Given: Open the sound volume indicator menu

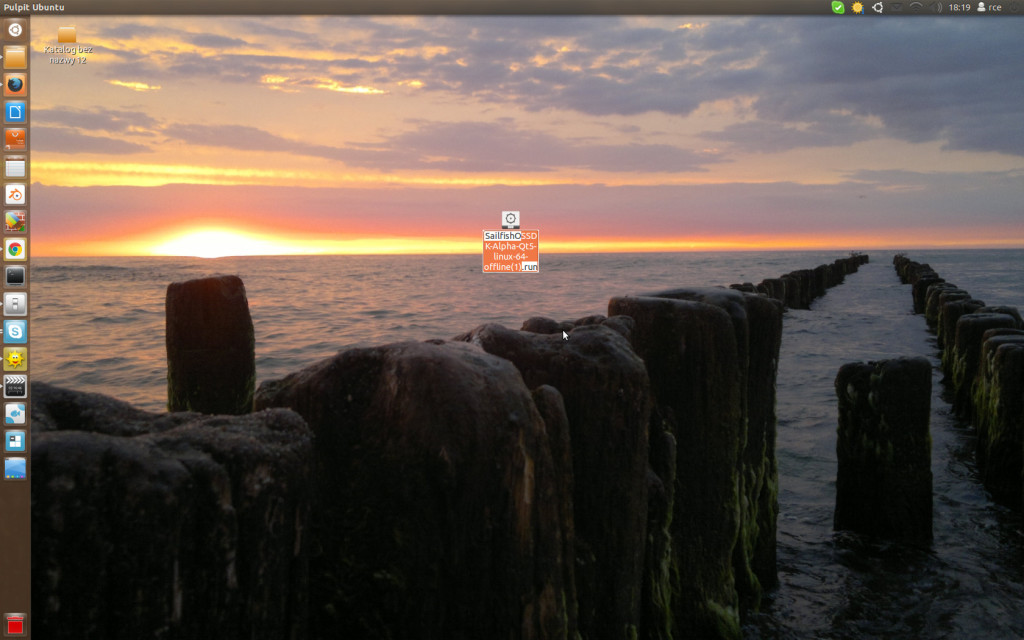Looking at the screenshot, I should click(x=937, y=7).
